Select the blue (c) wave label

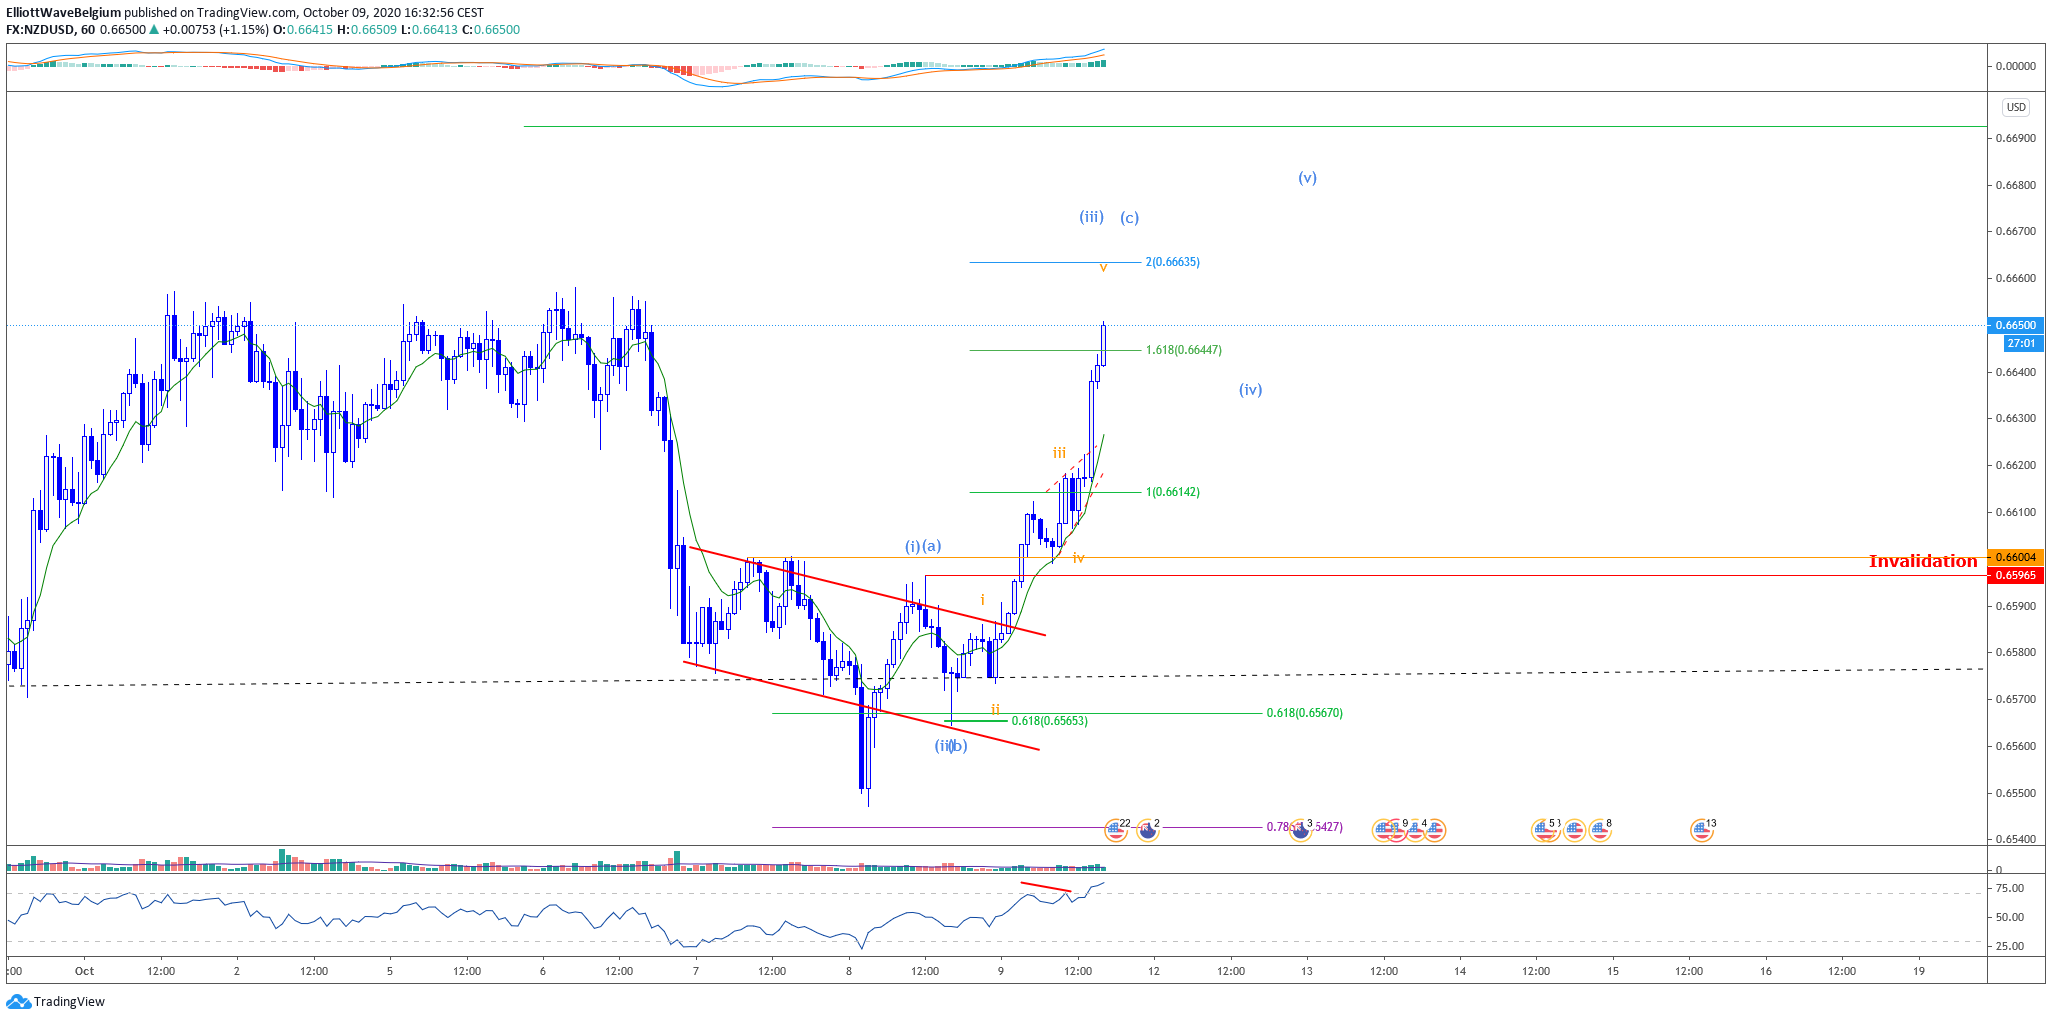click(1129, 218)
